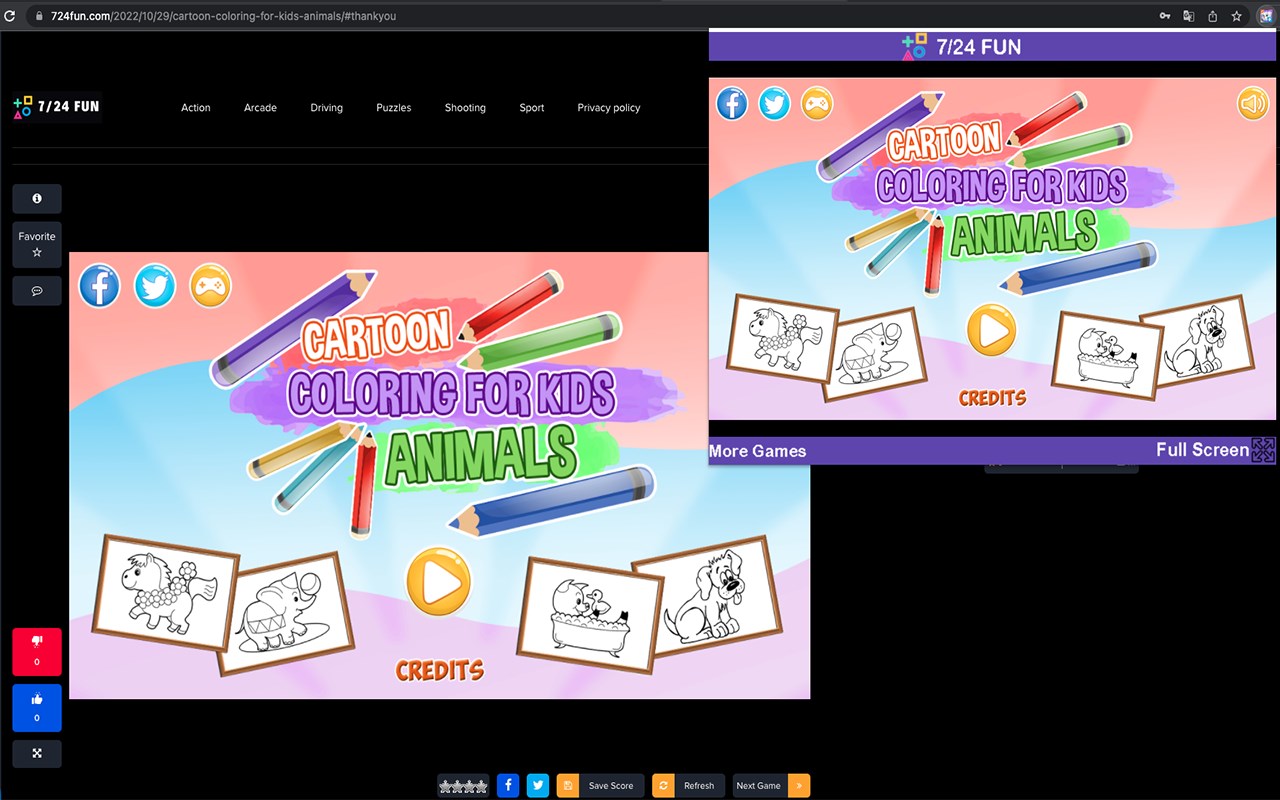This screenshot has width=1280, height=800.
Task: Share this page via the address bar share icon
Action: [x=1212, y=16]
